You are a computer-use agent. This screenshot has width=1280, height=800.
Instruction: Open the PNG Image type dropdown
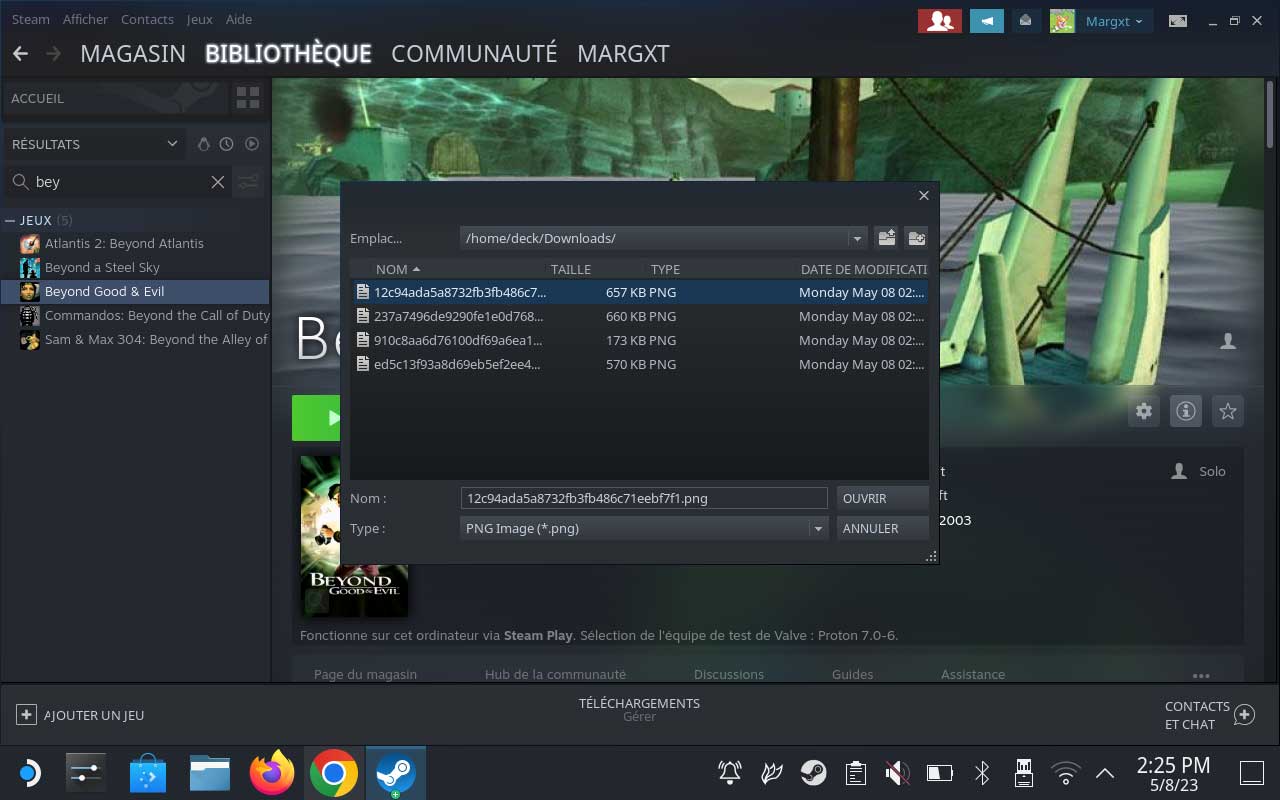644,528
